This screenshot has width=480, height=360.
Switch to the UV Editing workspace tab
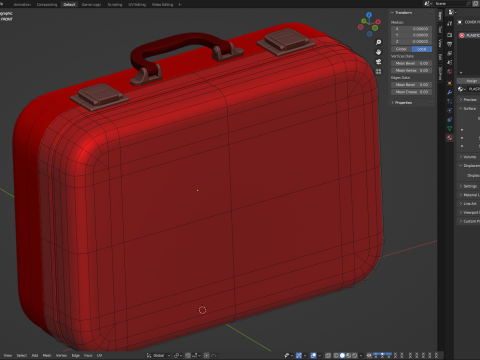tap(137, 5)
